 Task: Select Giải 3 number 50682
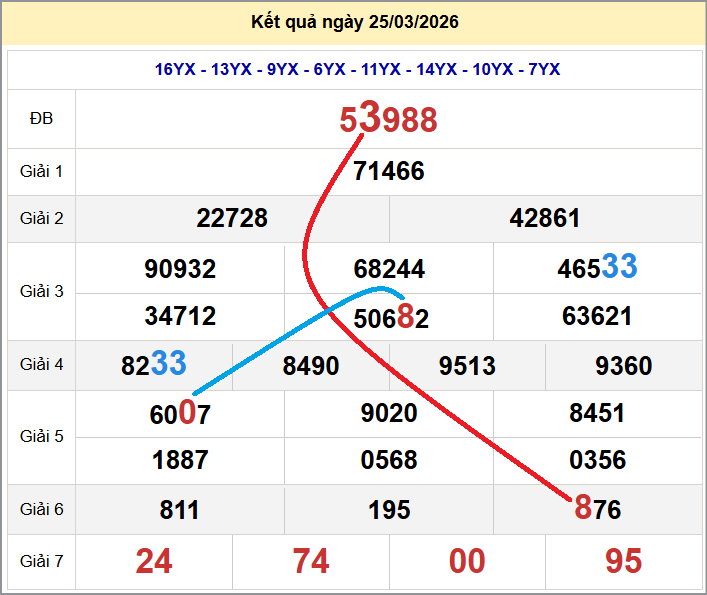point(388,318)
